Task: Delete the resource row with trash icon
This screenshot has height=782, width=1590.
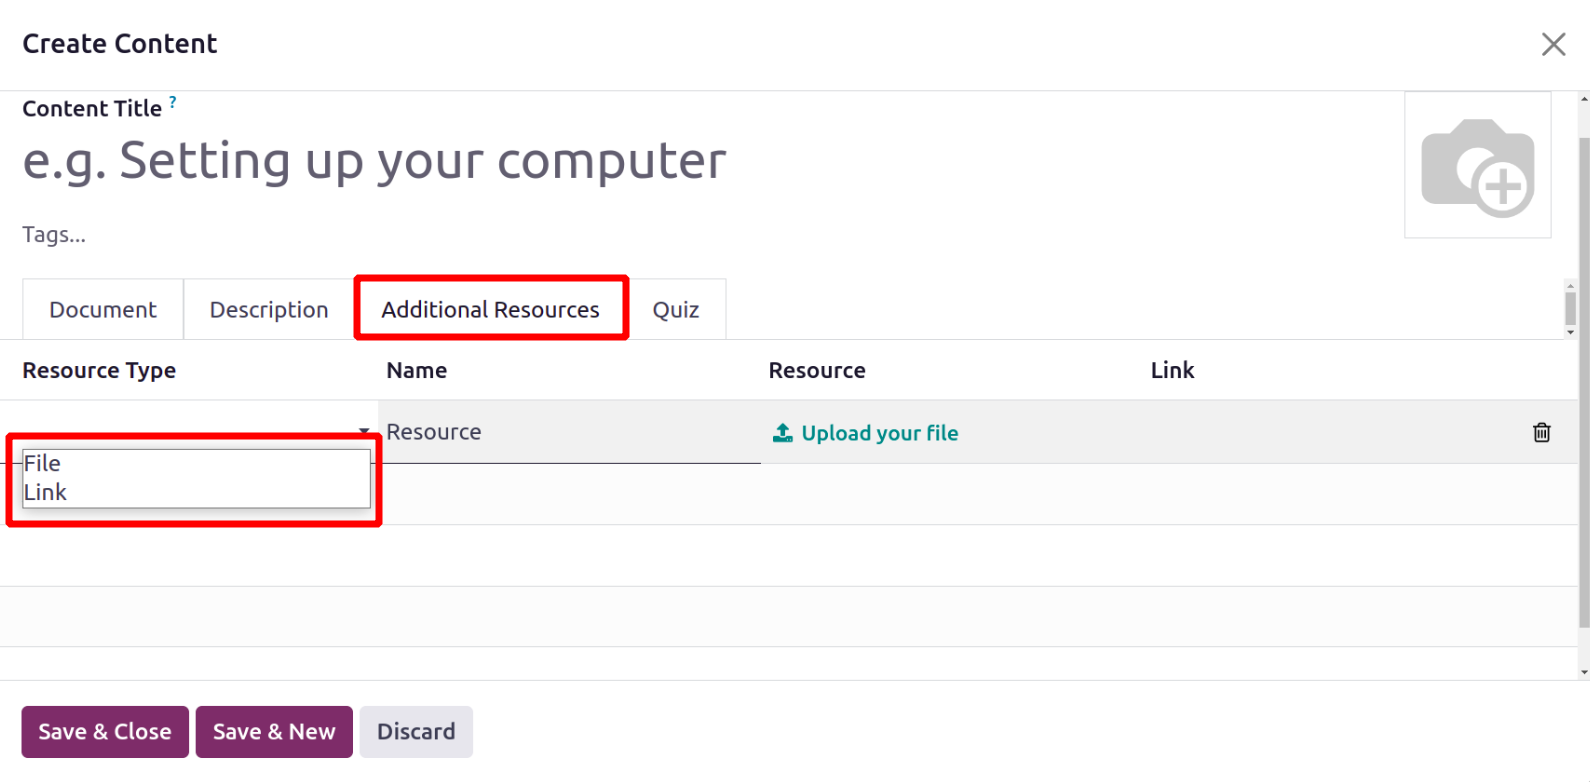Action: click(x=1542, y=432)
